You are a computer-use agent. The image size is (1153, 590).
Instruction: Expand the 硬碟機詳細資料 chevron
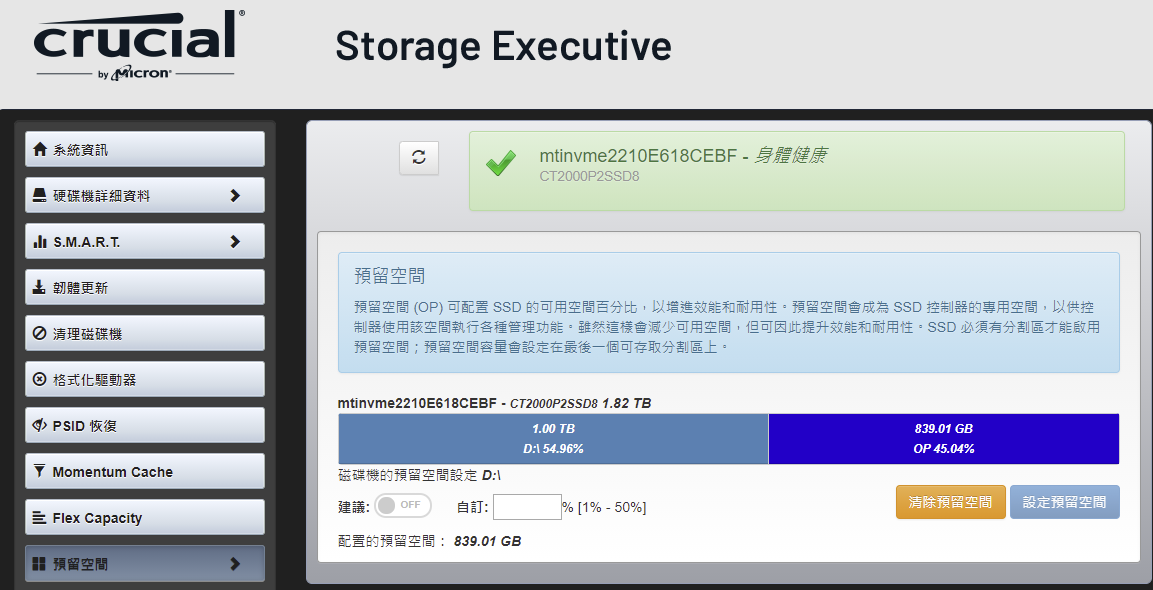point(235,196)
